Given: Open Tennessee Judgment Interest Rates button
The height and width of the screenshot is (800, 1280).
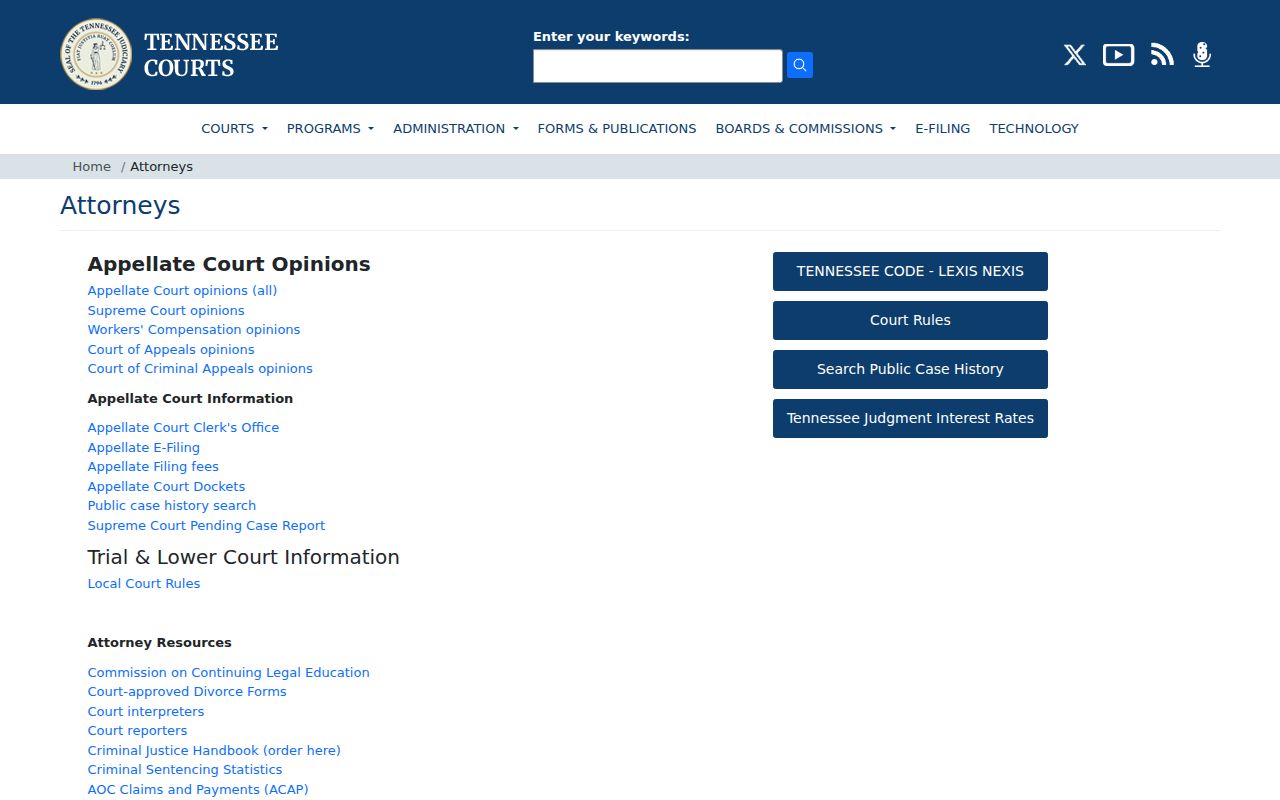Looking at the screenshot, I should pos(910,418).
